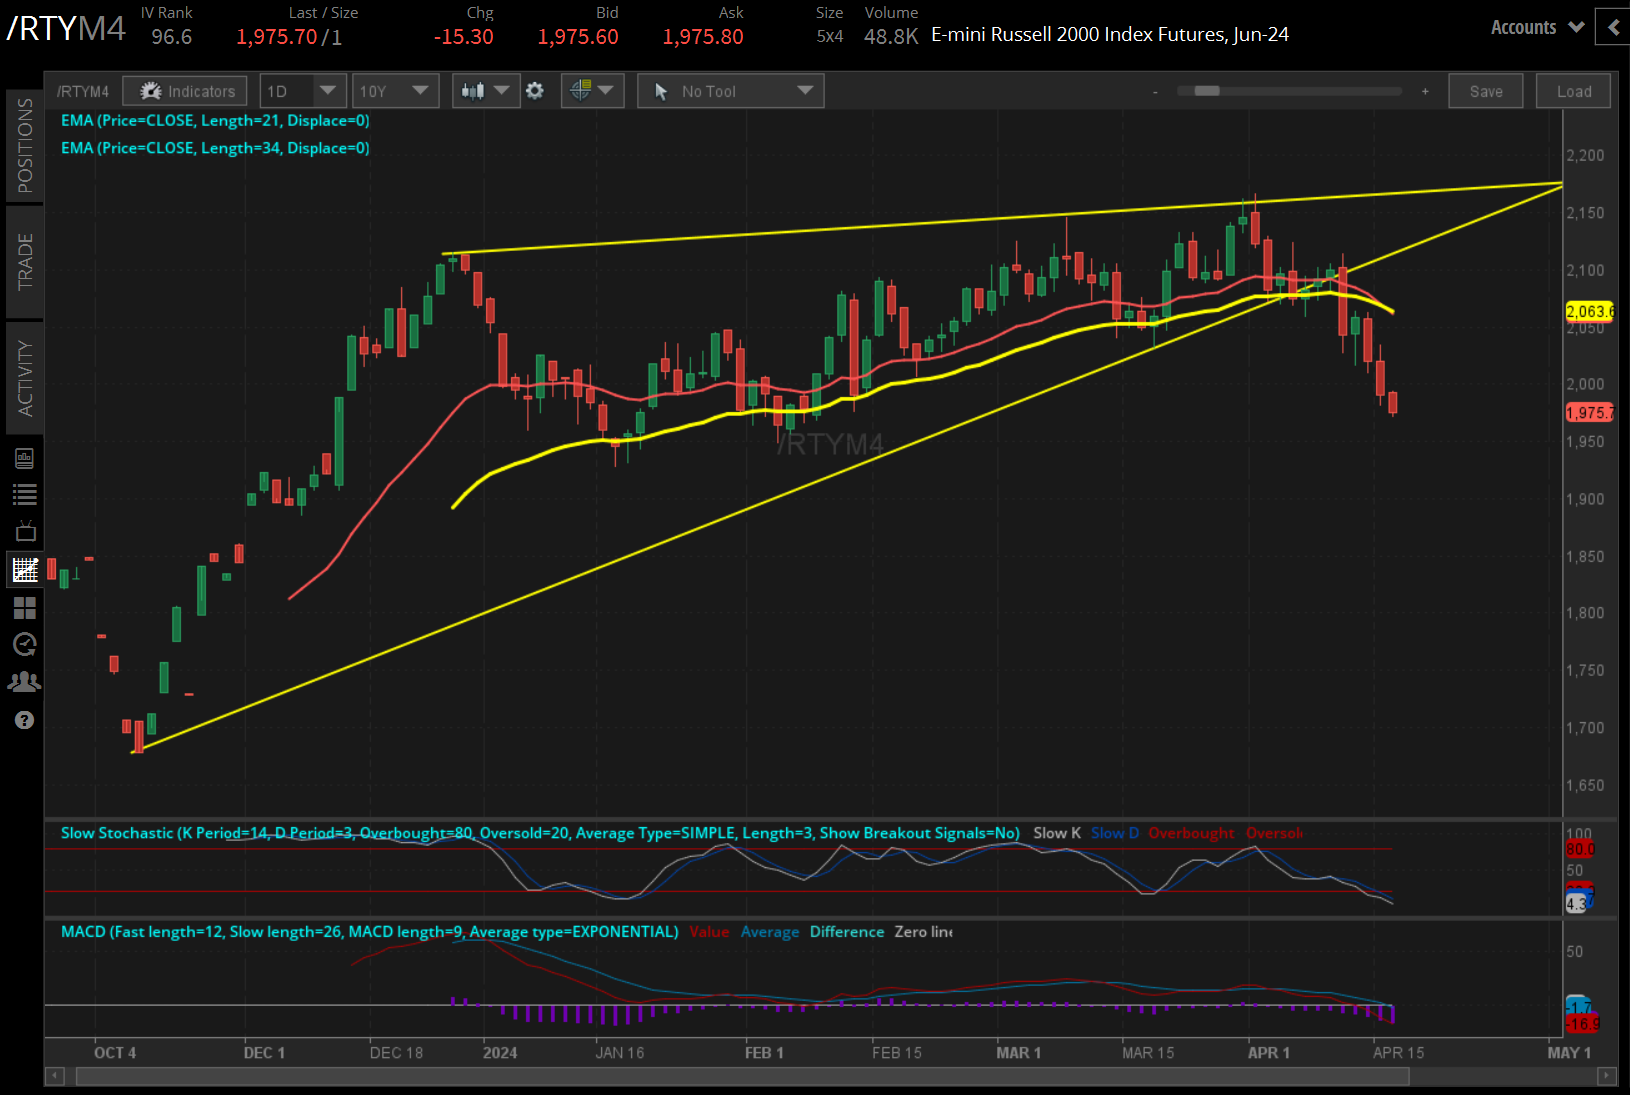Open the community people icon

(x=25, y=682)
